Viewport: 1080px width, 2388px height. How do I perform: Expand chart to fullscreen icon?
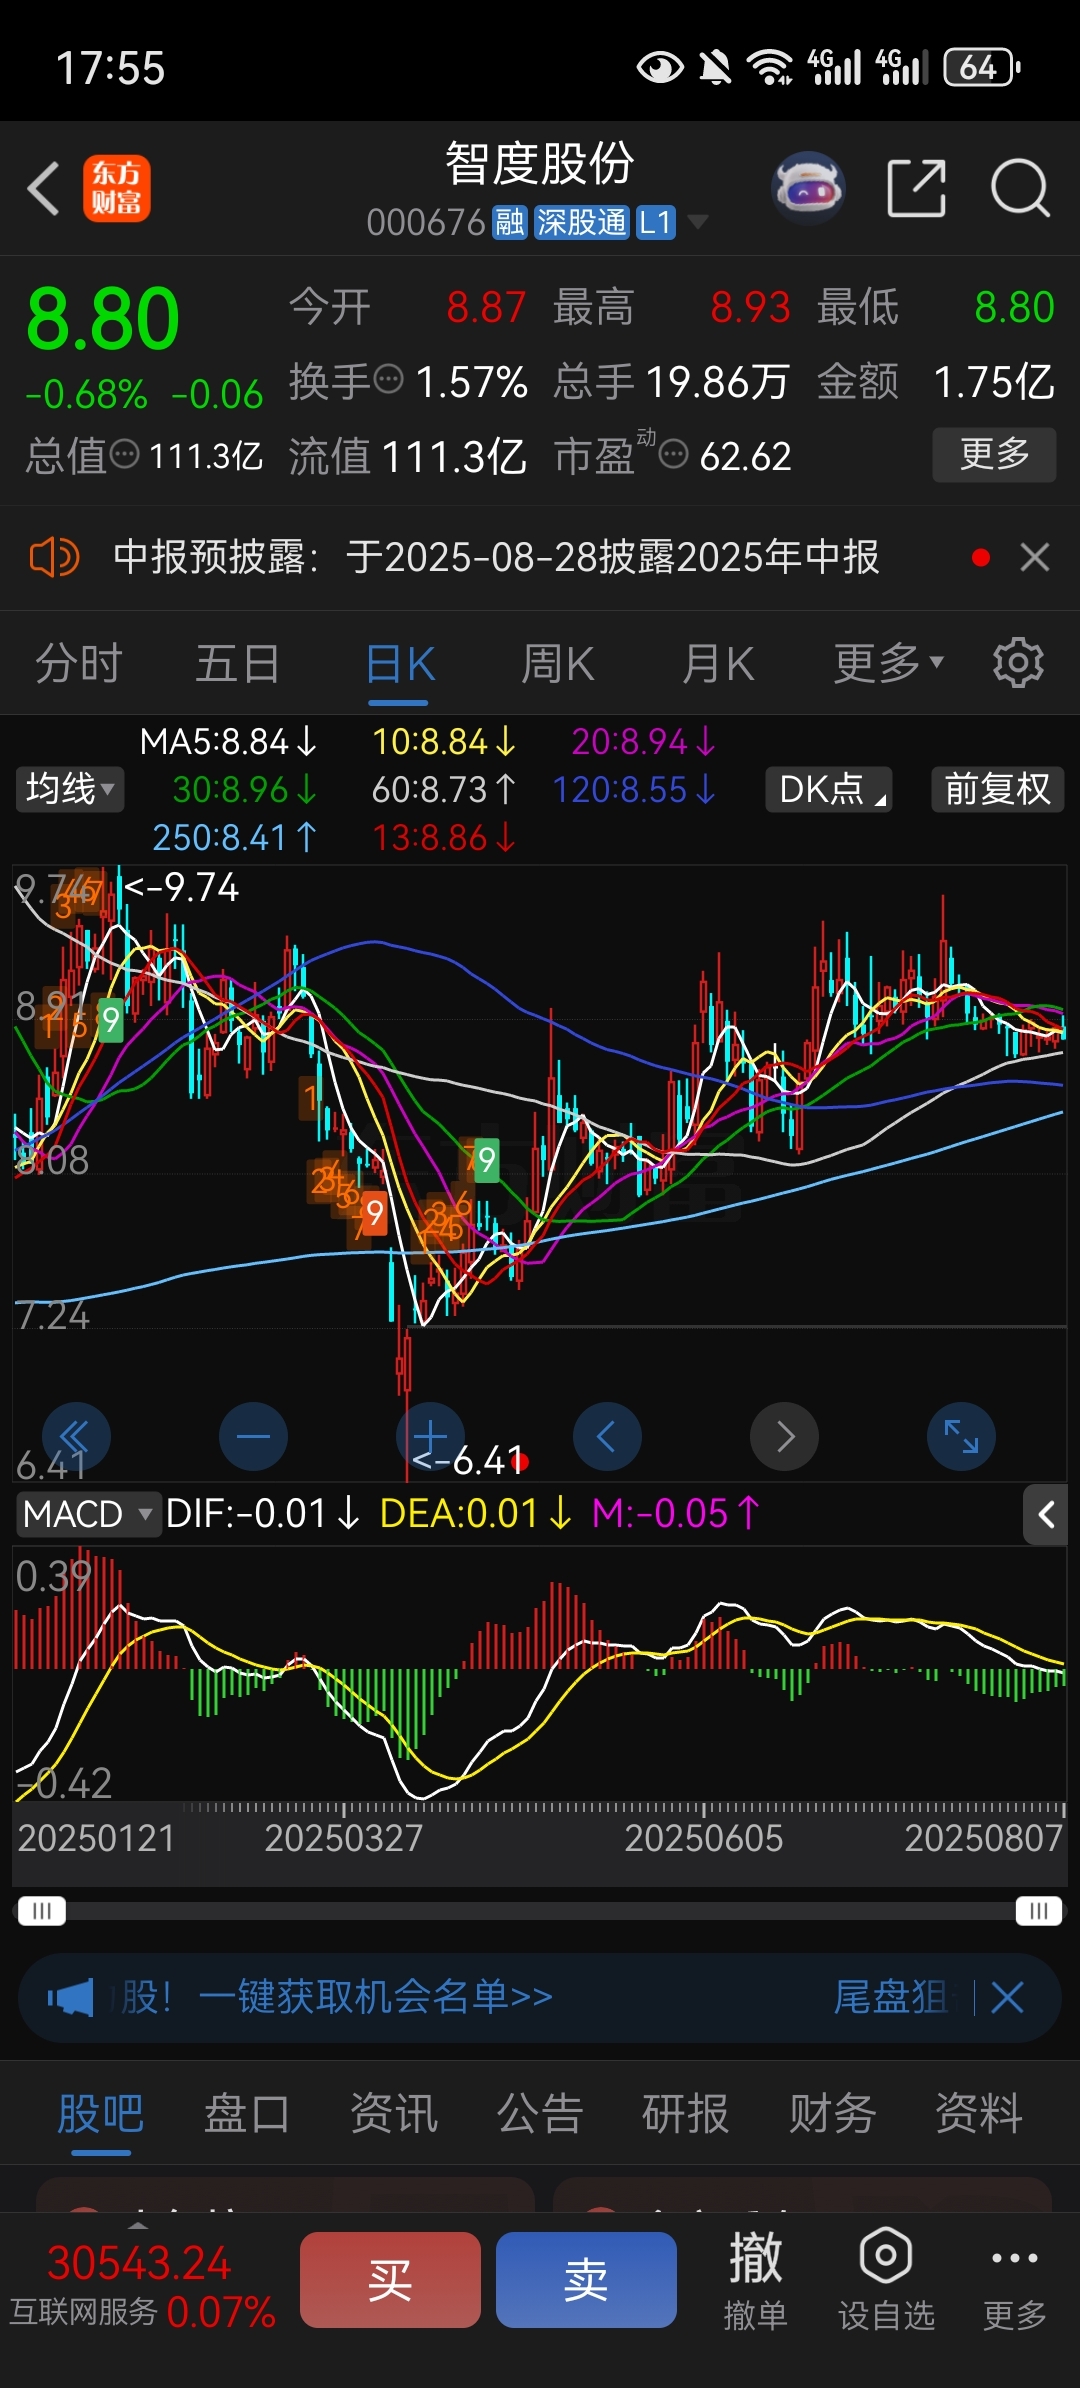pos(961,1437)
